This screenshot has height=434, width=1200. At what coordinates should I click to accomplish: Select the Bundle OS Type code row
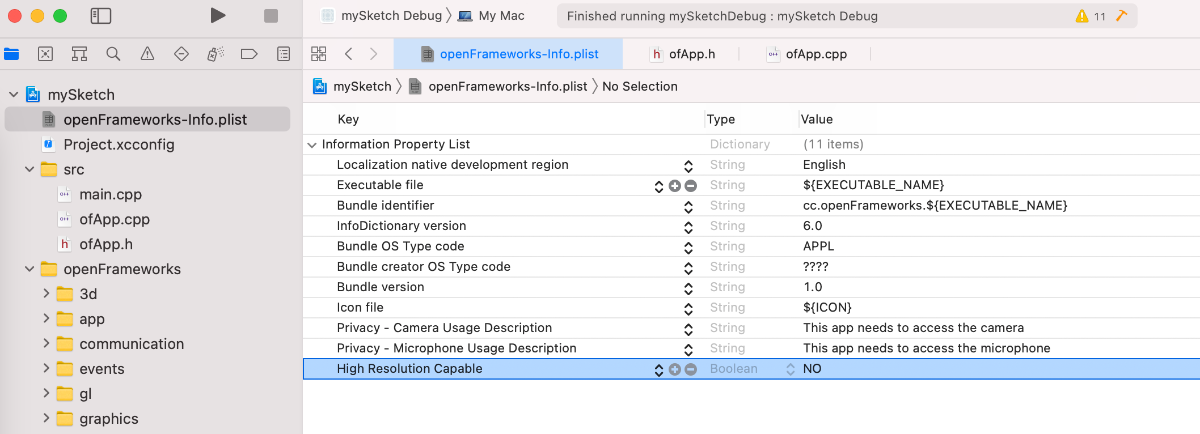751,246
